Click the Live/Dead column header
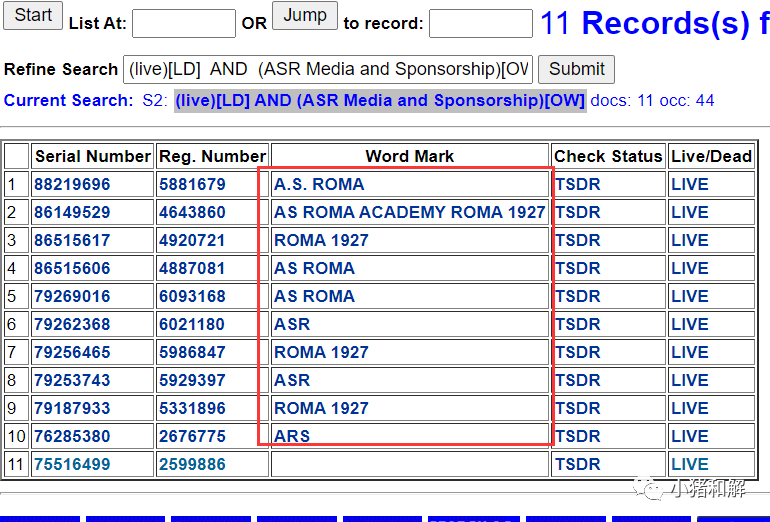This screenshot has height=522, width=770. [x=712, y=156]
